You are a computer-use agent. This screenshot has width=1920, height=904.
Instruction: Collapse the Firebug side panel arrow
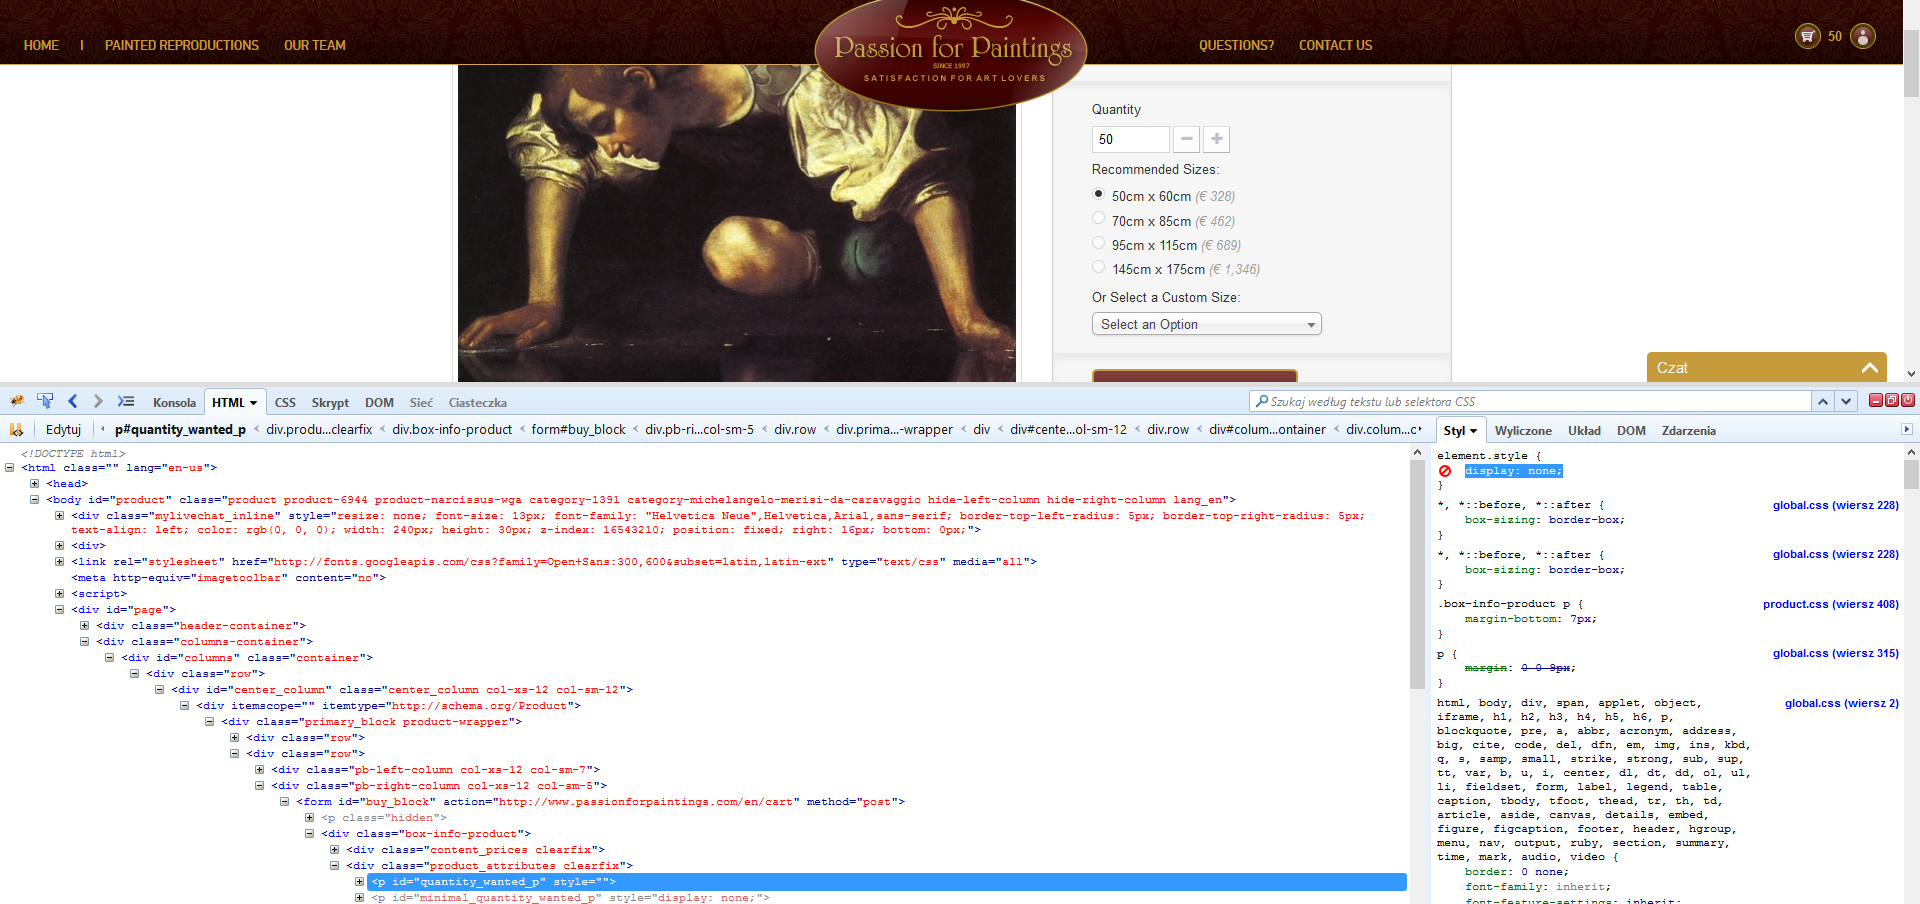[1906, 429]
